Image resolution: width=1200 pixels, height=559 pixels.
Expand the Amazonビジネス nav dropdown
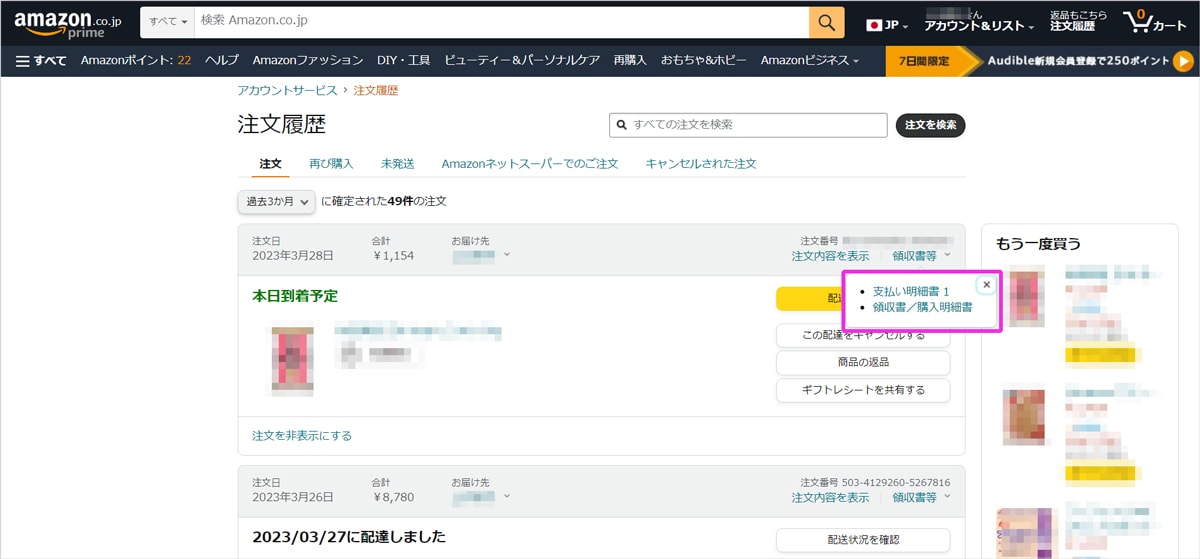tap(809, 60)
